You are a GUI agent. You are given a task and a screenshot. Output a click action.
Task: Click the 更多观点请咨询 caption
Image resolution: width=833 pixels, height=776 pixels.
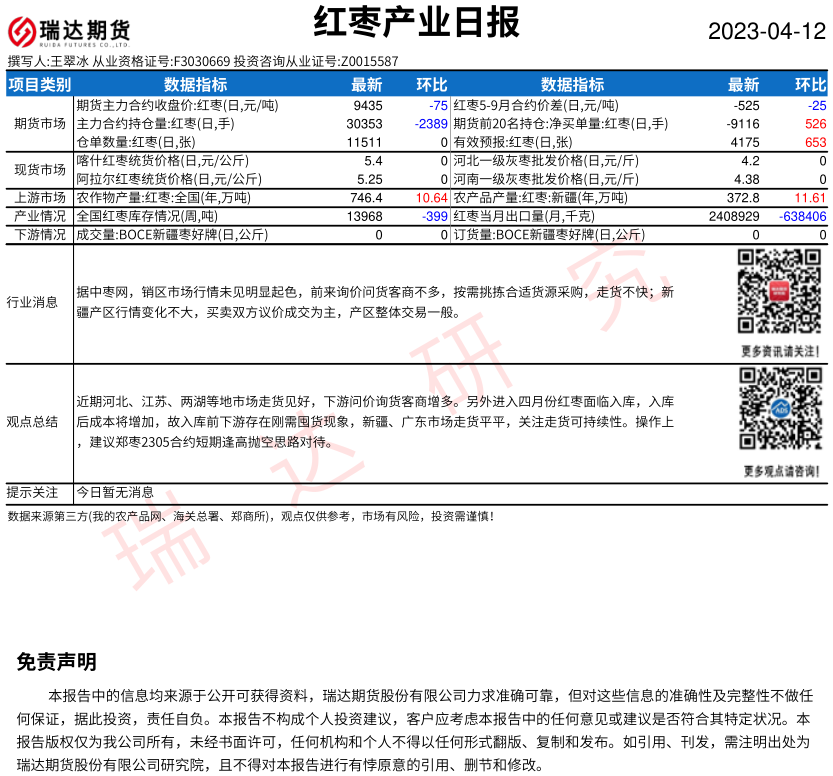pyautogui.click(x=780, y=471)
